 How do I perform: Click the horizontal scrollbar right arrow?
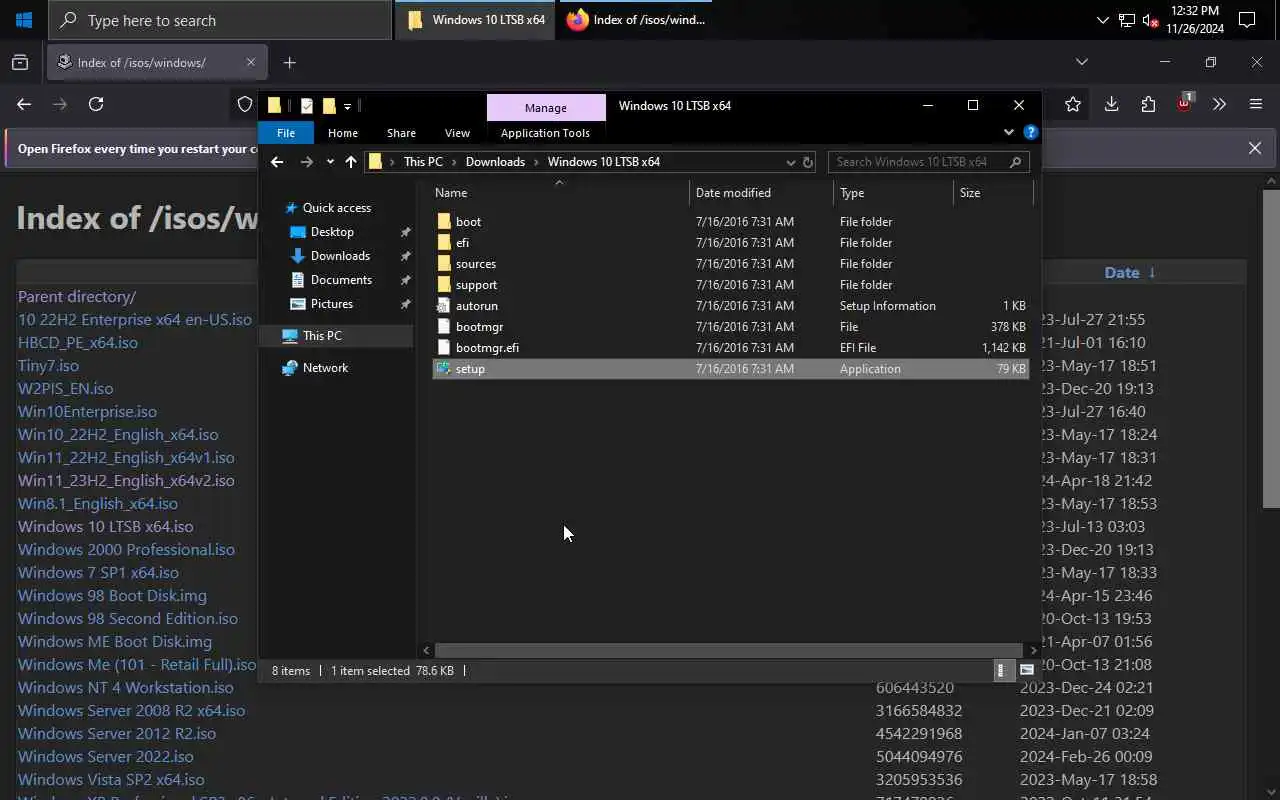pyautogui.click(x=1034, y=650)
